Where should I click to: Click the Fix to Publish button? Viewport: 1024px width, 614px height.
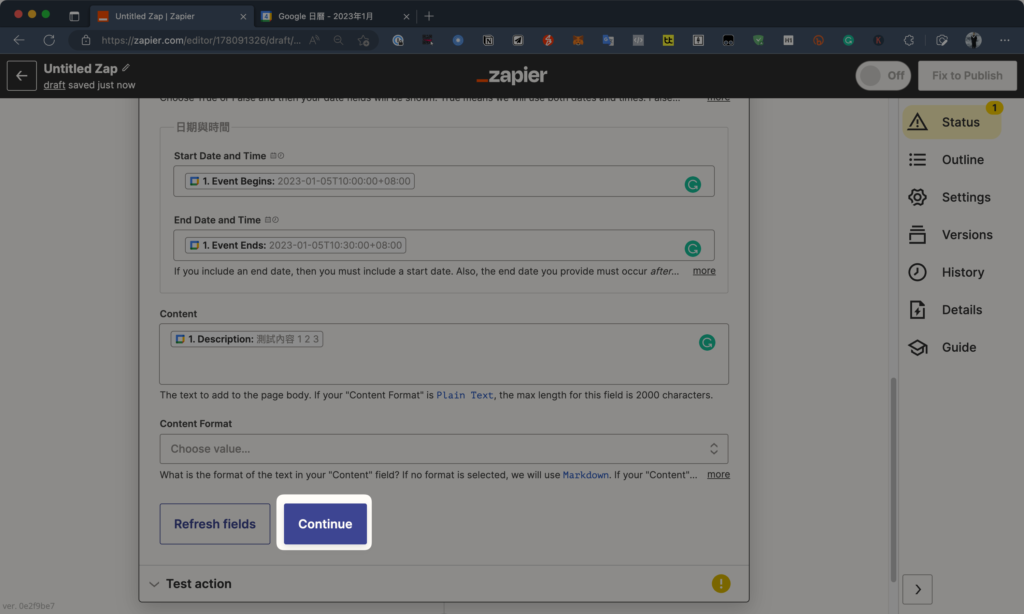967,76
